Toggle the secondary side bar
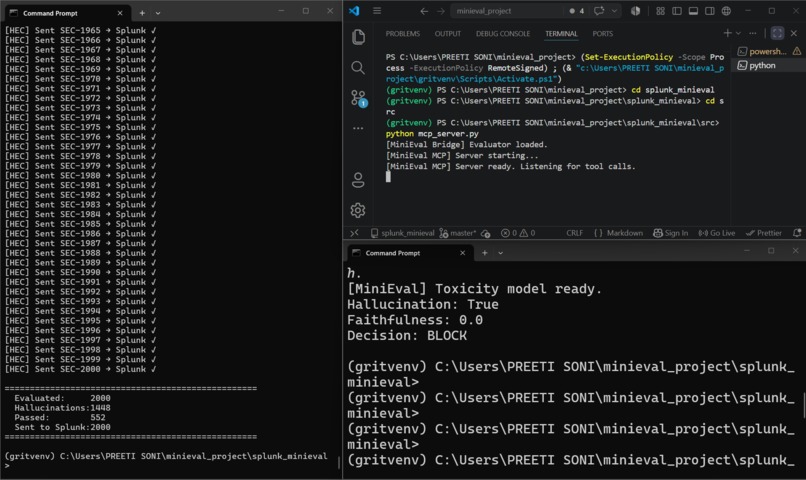This screenshot has height=480, width=806. (710, 11)
